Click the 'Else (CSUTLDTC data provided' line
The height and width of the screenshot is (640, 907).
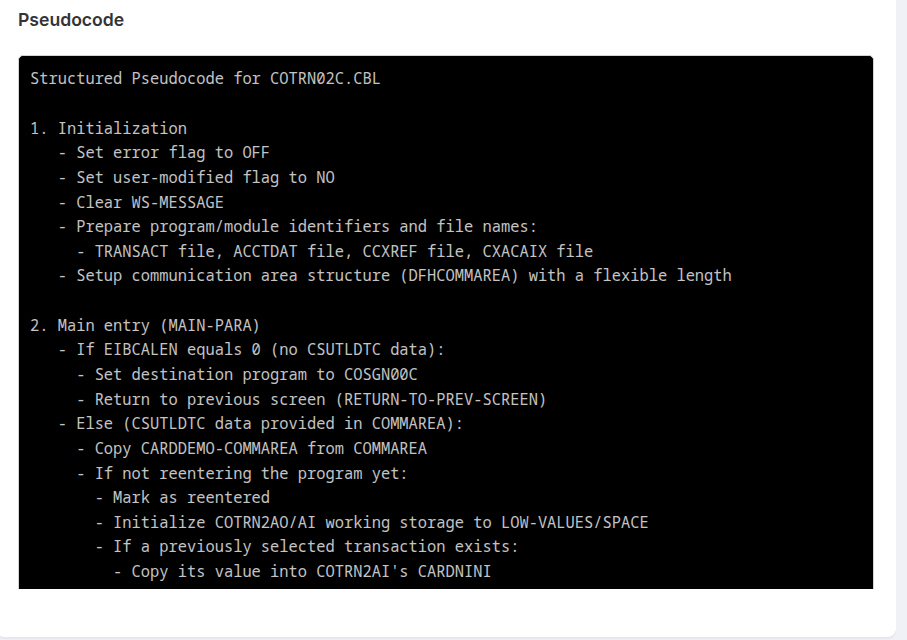coord(269,423)
